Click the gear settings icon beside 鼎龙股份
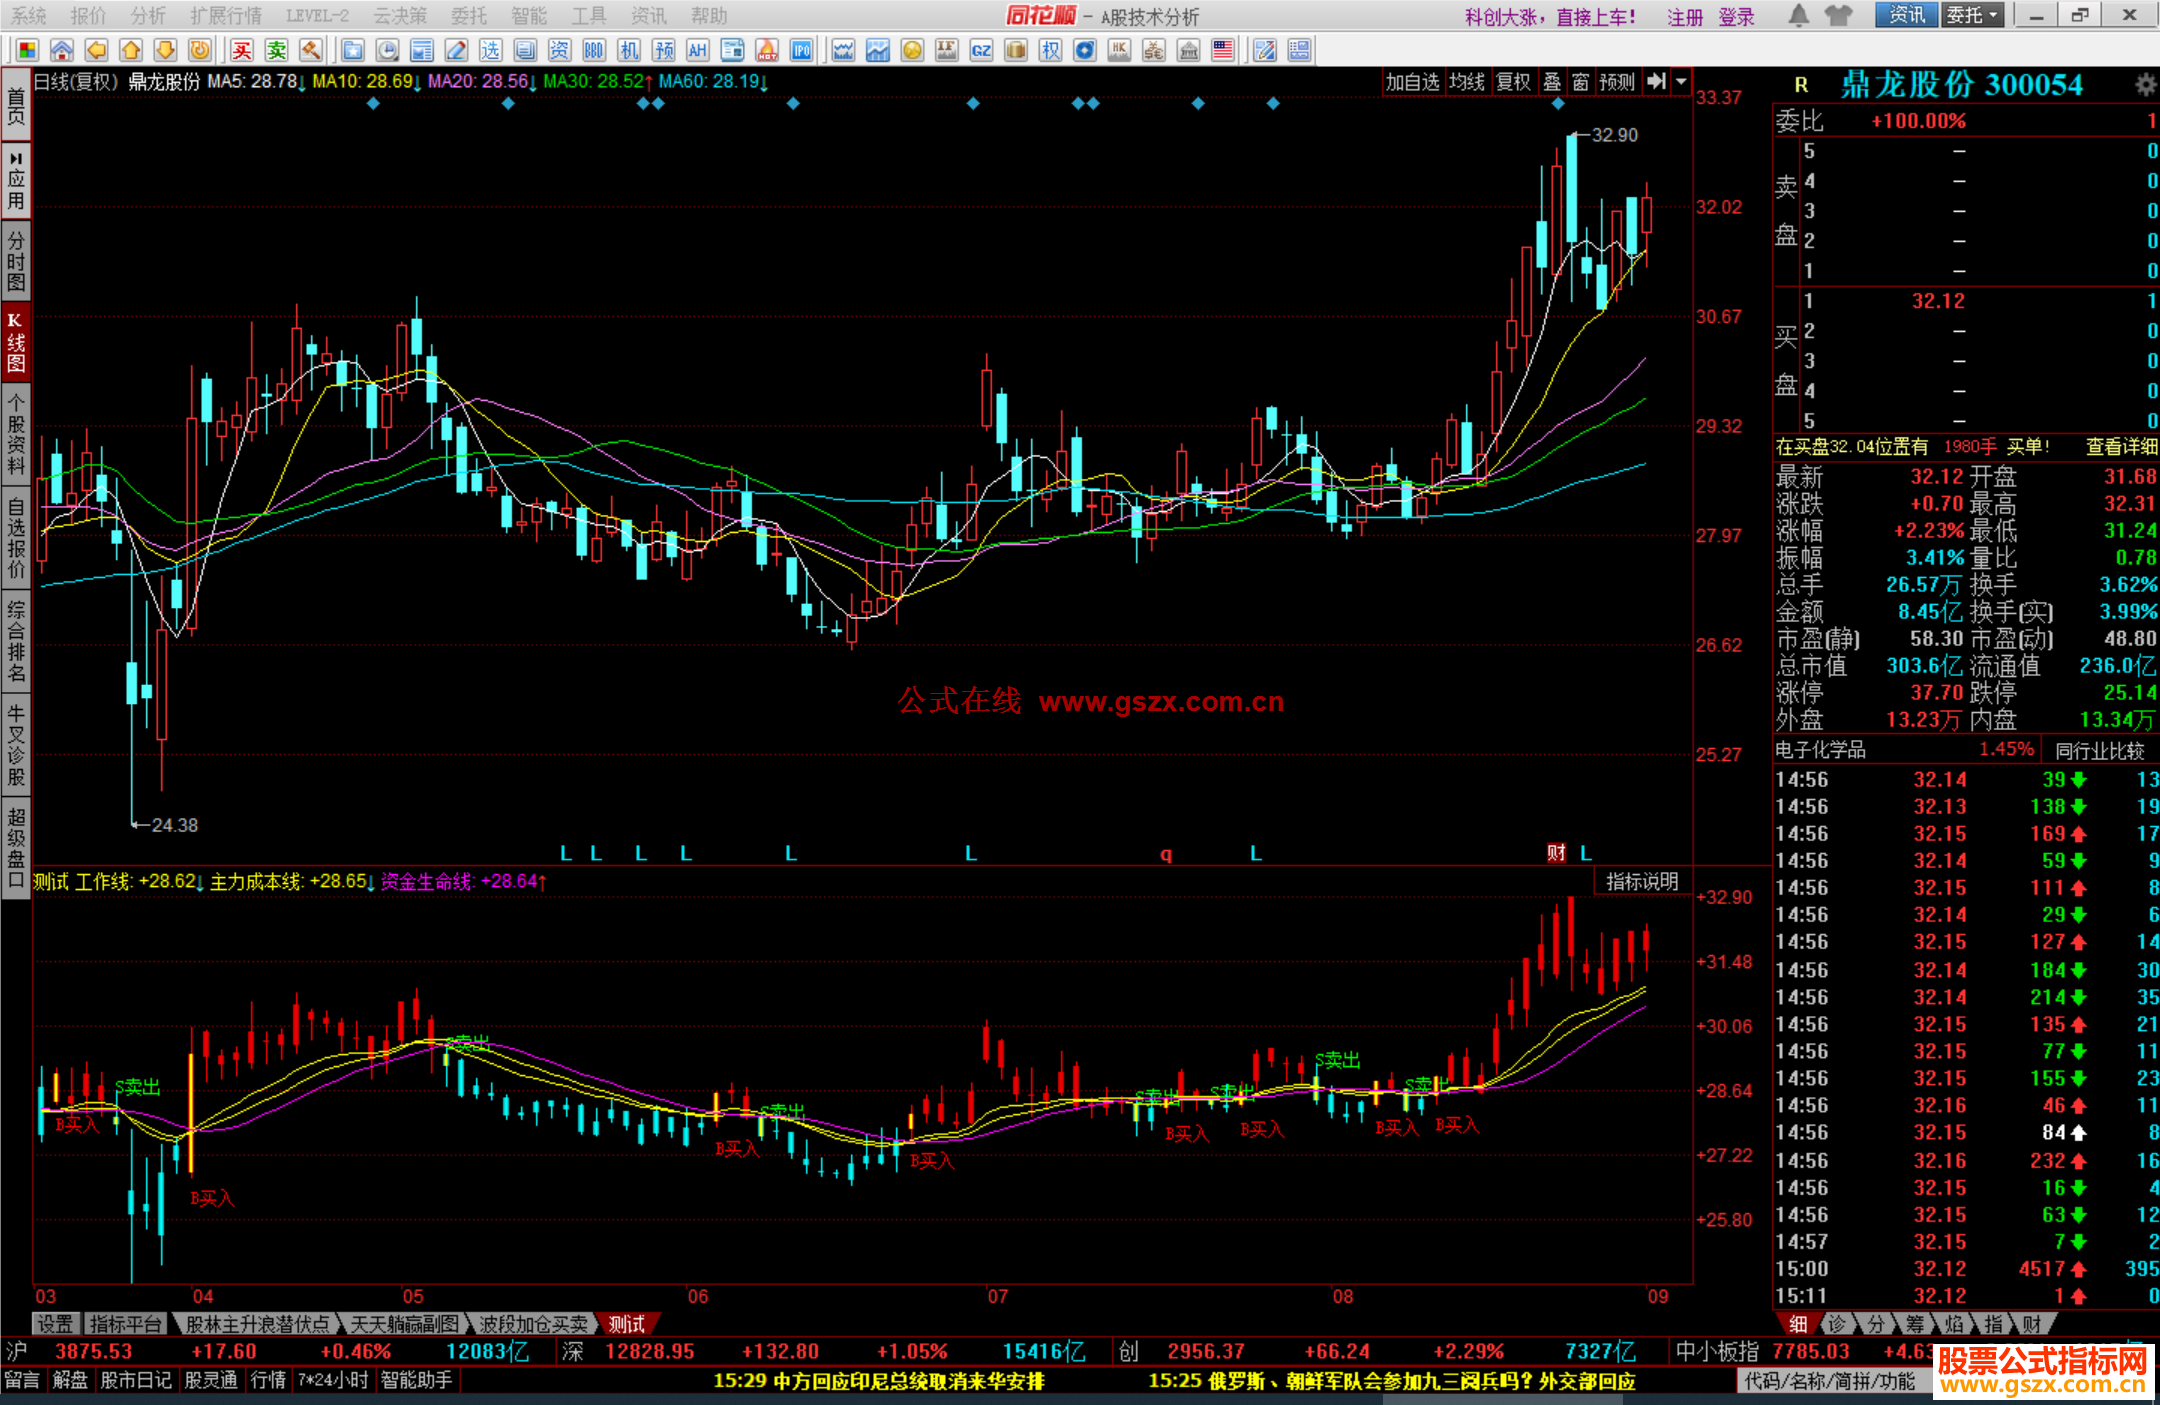 pyautogui.click(x=2145, y=85)
